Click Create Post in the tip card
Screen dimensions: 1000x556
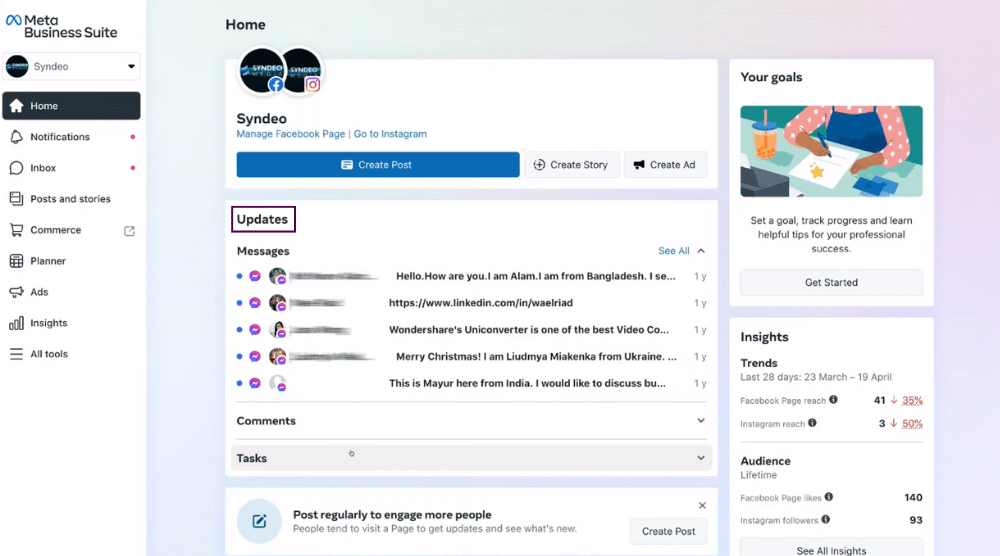(668, 531)
